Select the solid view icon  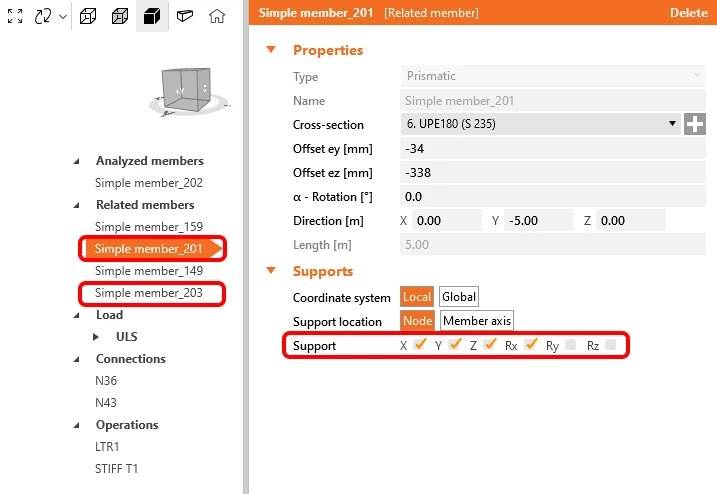152,16
